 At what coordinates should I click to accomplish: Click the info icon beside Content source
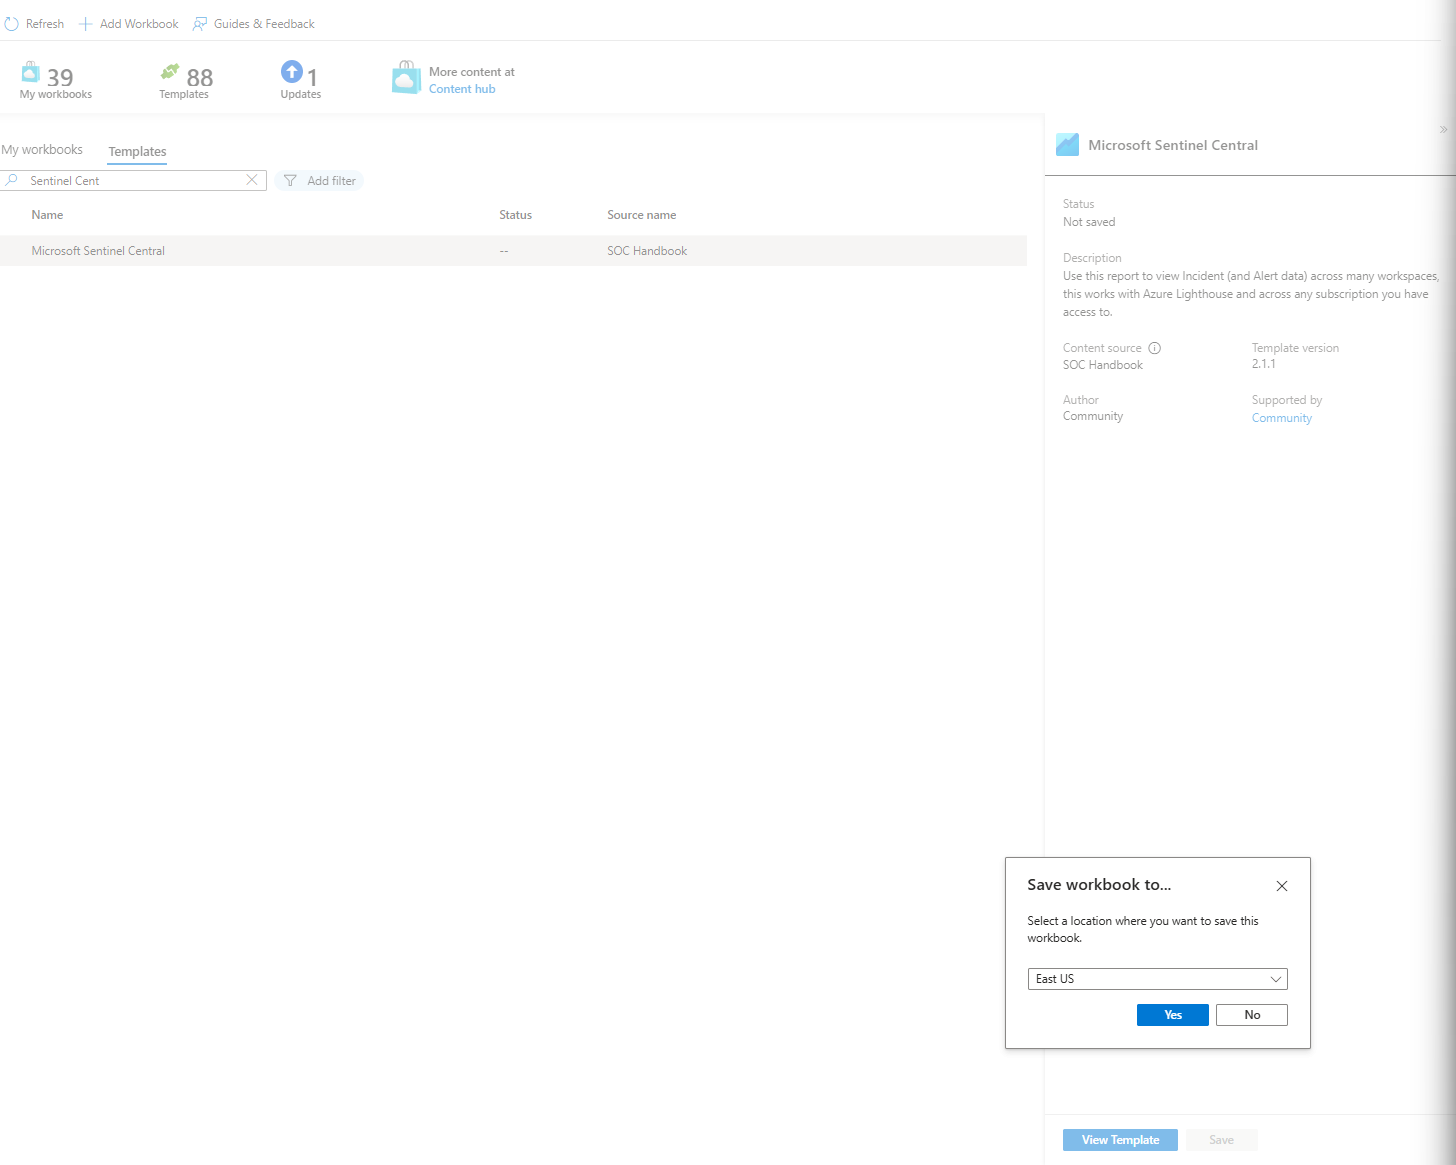click(1155, 348)
